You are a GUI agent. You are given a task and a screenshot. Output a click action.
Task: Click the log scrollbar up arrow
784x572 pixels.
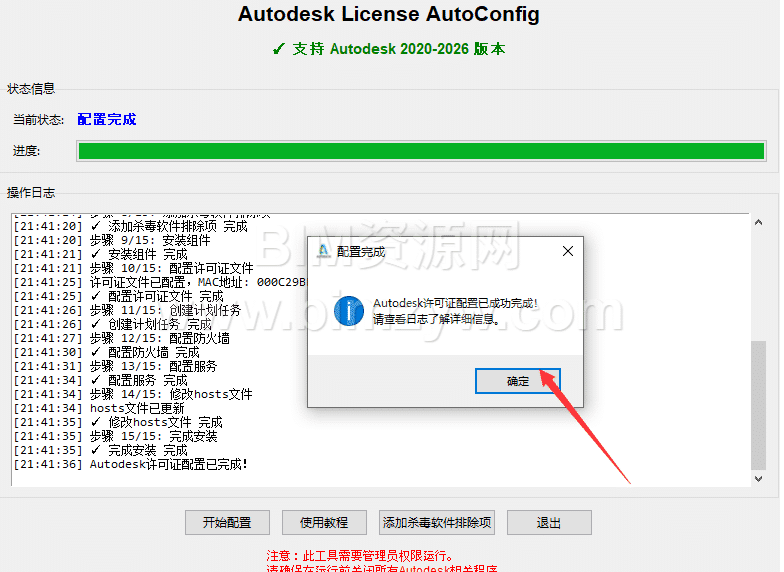(759, 220)
